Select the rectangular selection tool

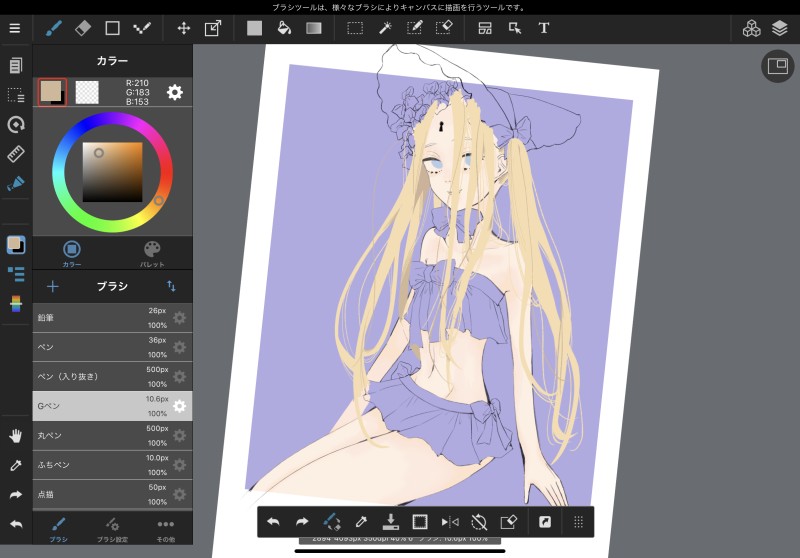[355, 28]
